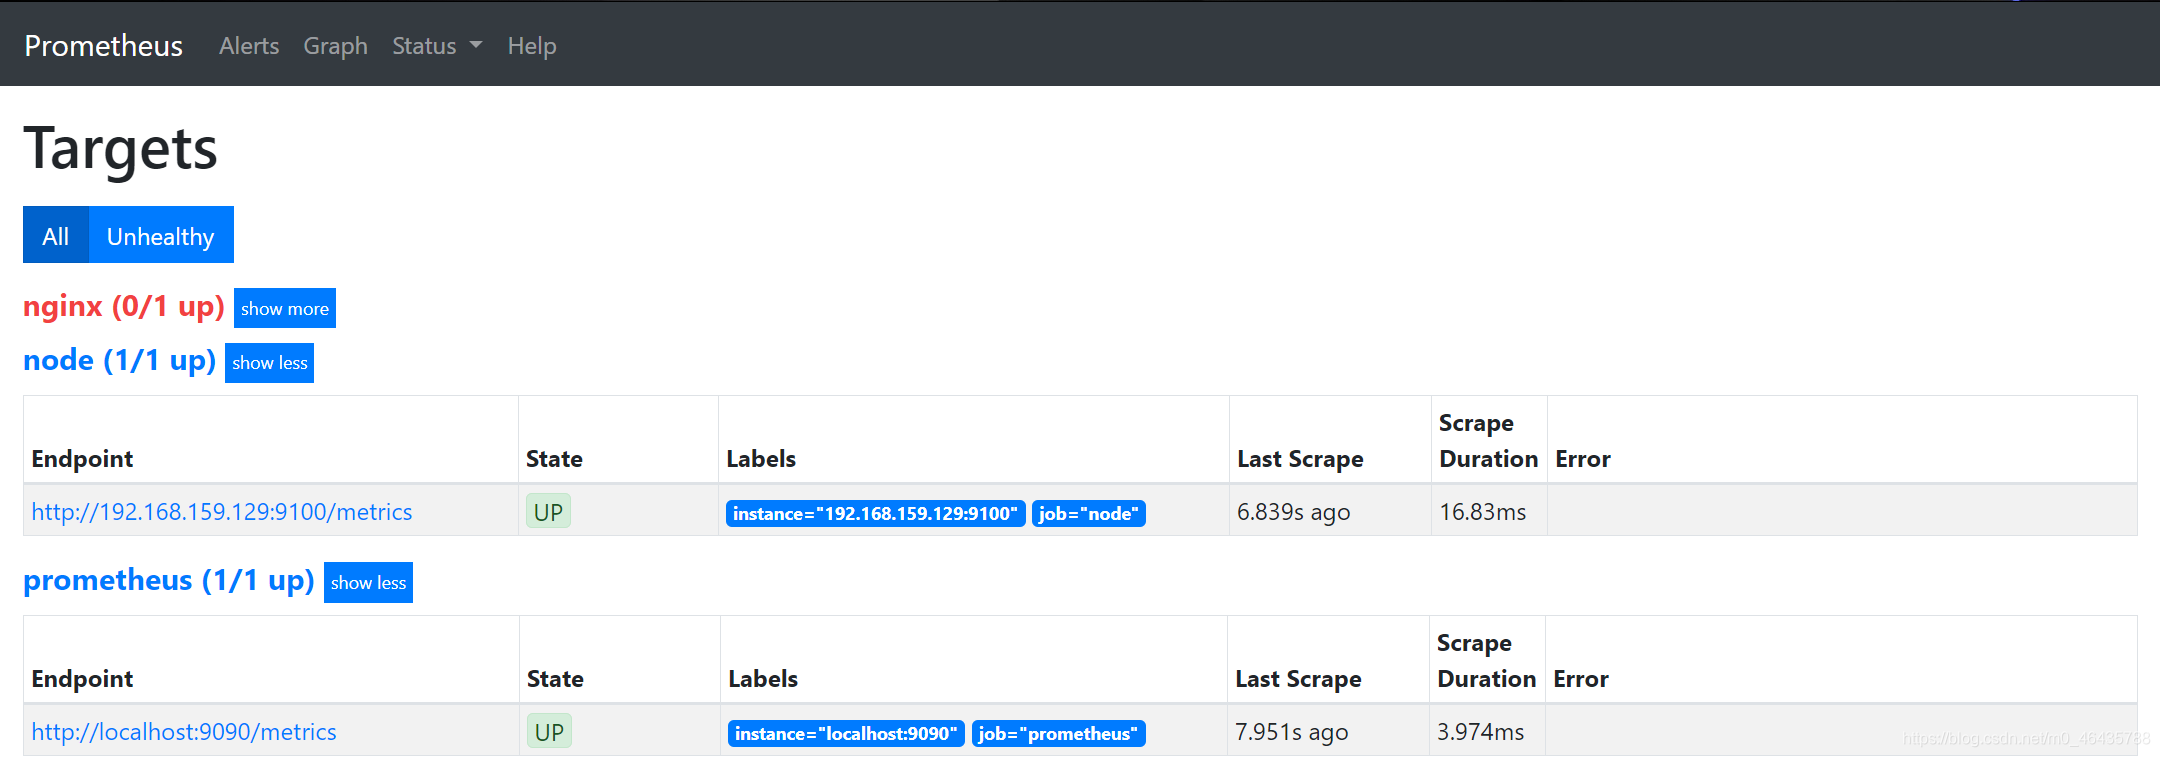2160x757 pixels.
Task: Click the 16.83ms scrape duration value
Action: click(x=1483, y=512)
